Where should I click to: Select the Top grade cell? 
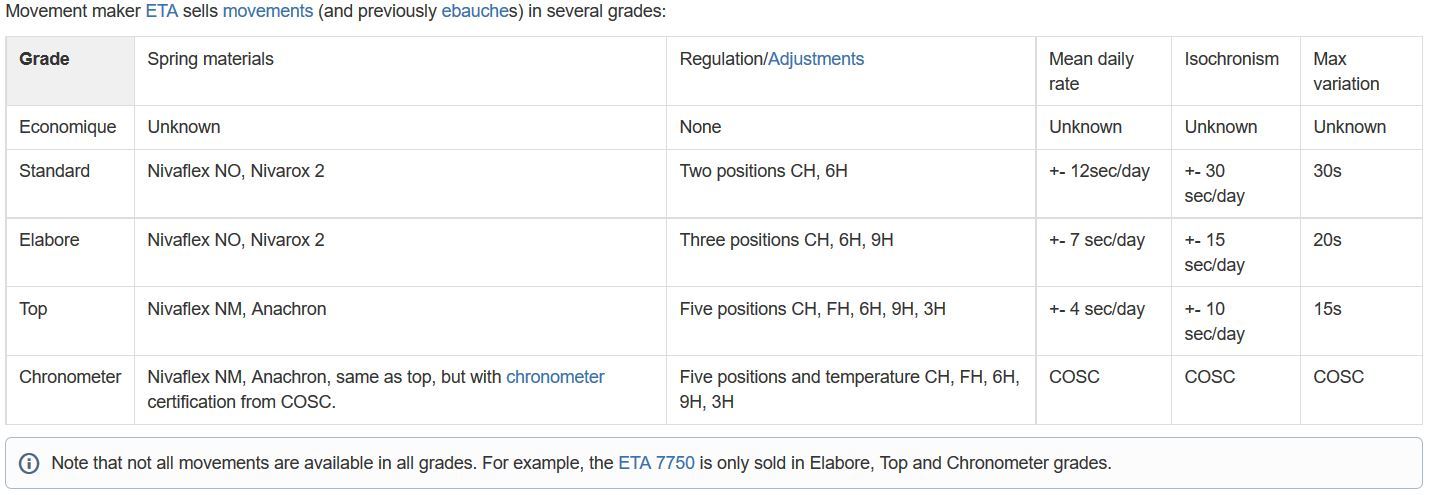70,321
